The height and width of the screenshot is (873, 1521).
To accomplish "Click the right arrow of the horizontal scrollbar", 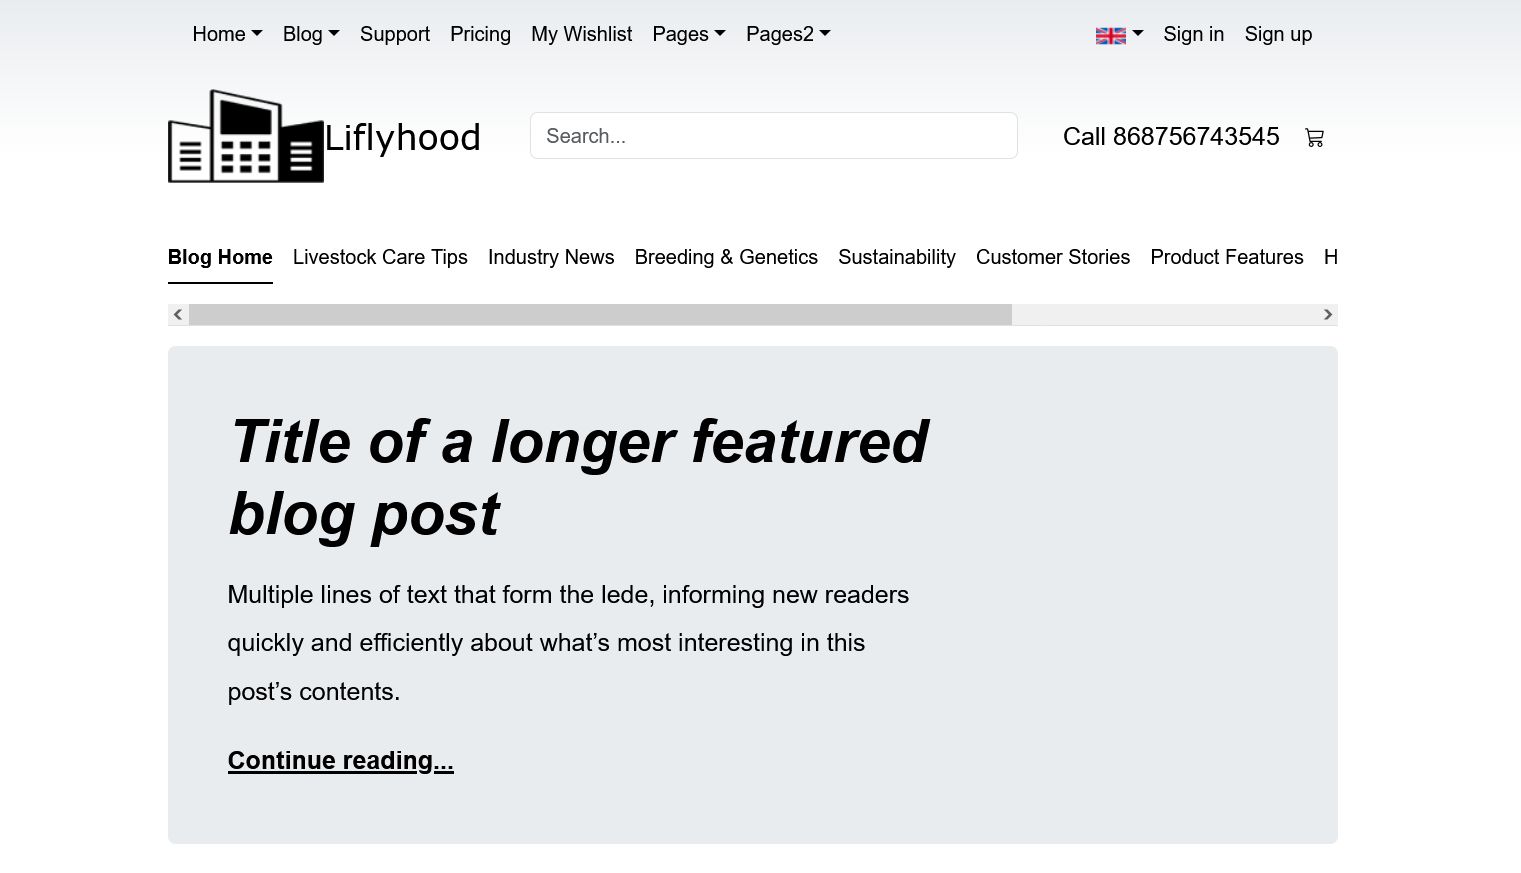I will 1327,315.
